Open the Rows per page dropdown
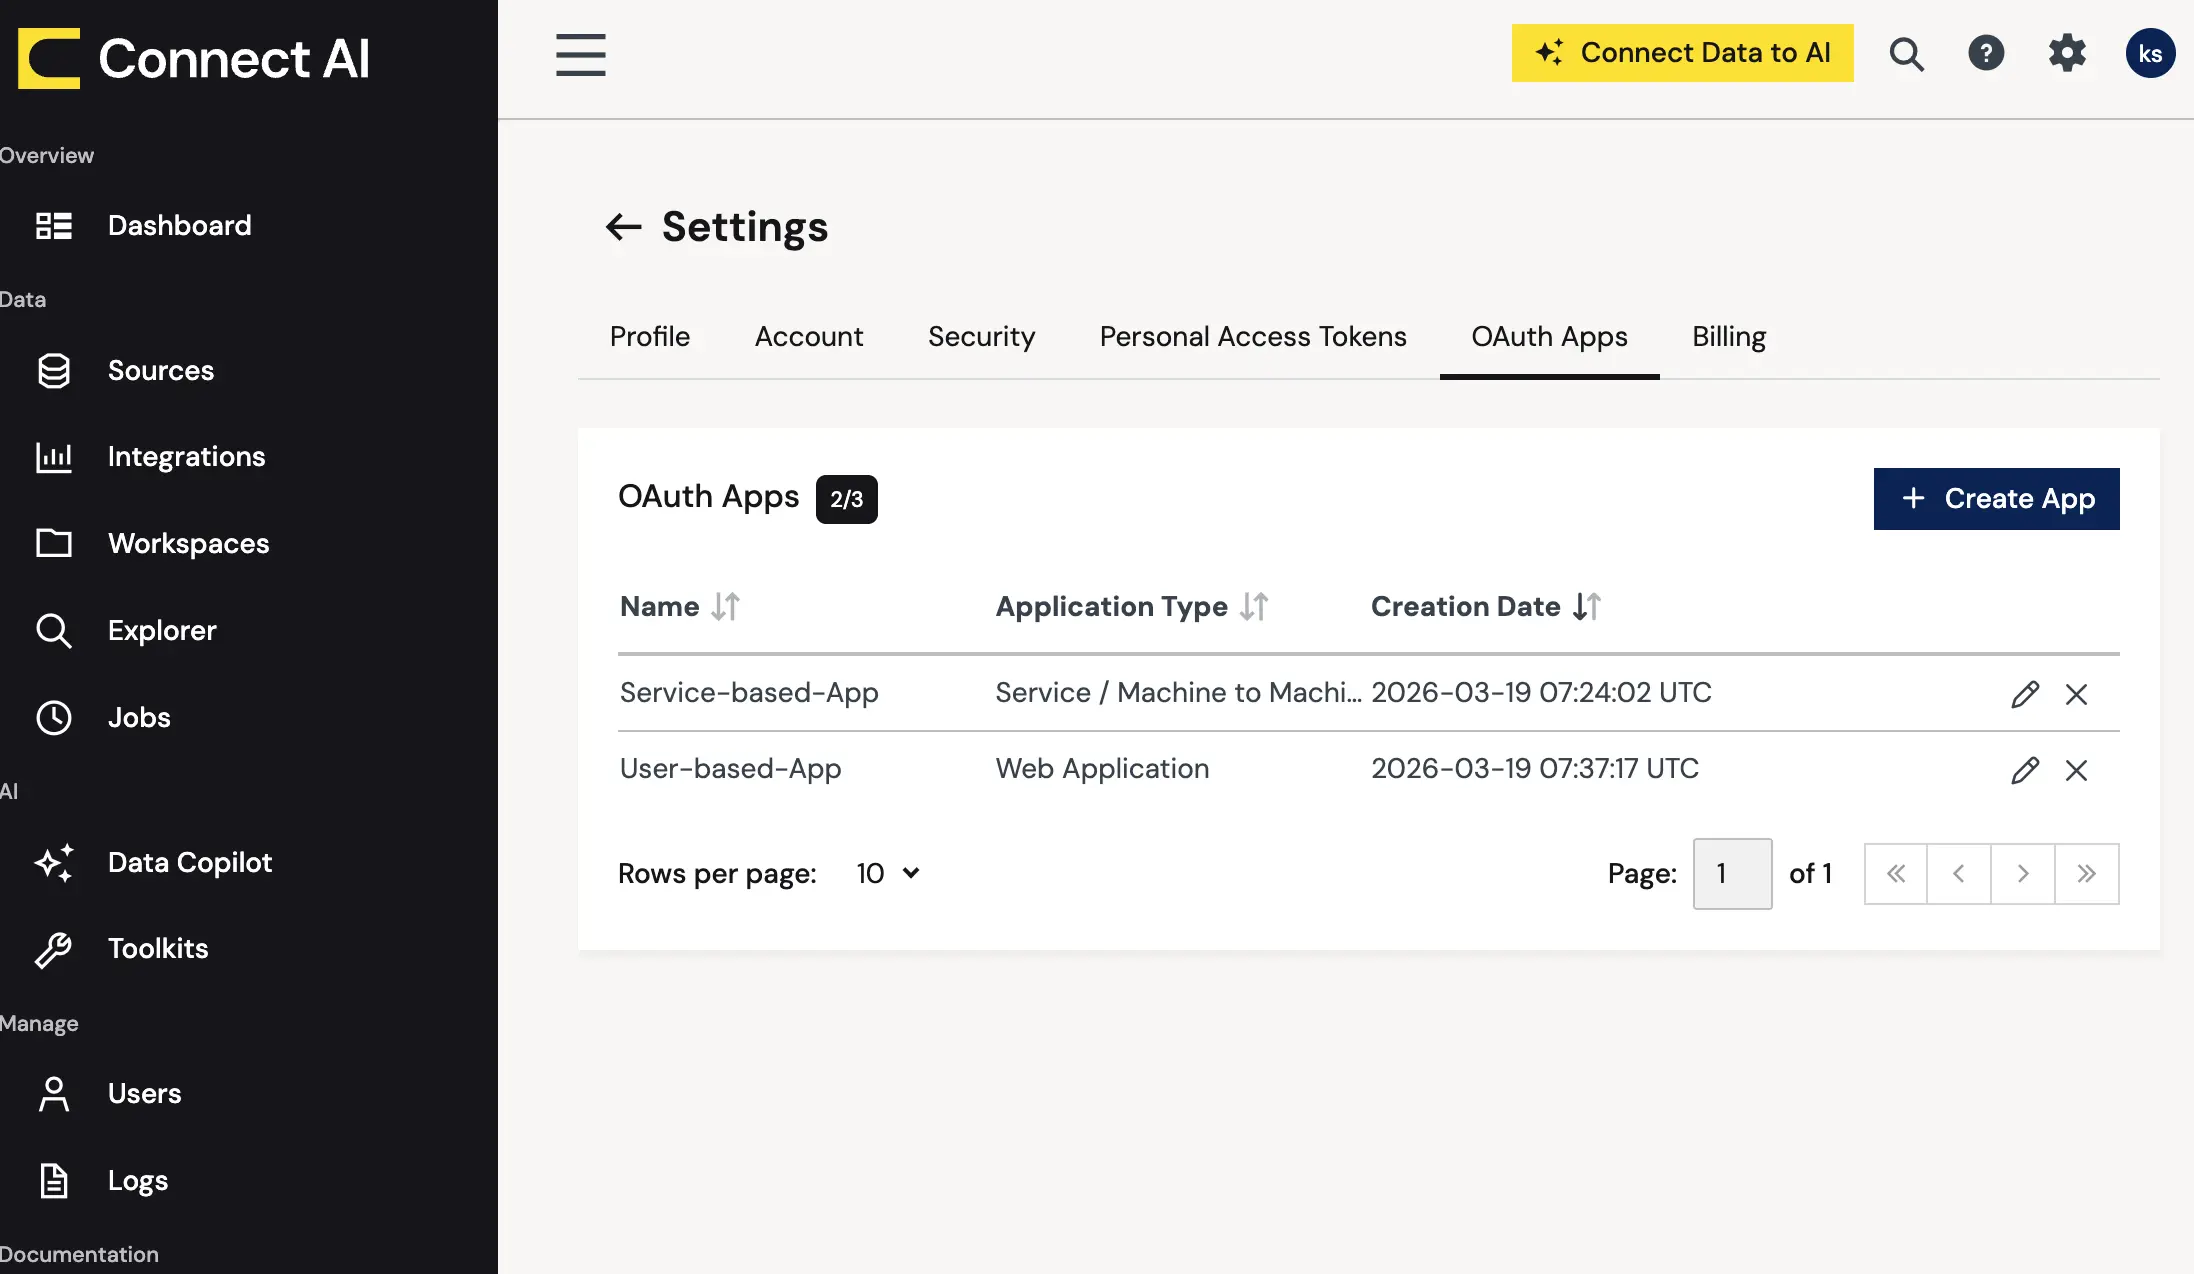The image size is (2194, 1274). (888, 874)
